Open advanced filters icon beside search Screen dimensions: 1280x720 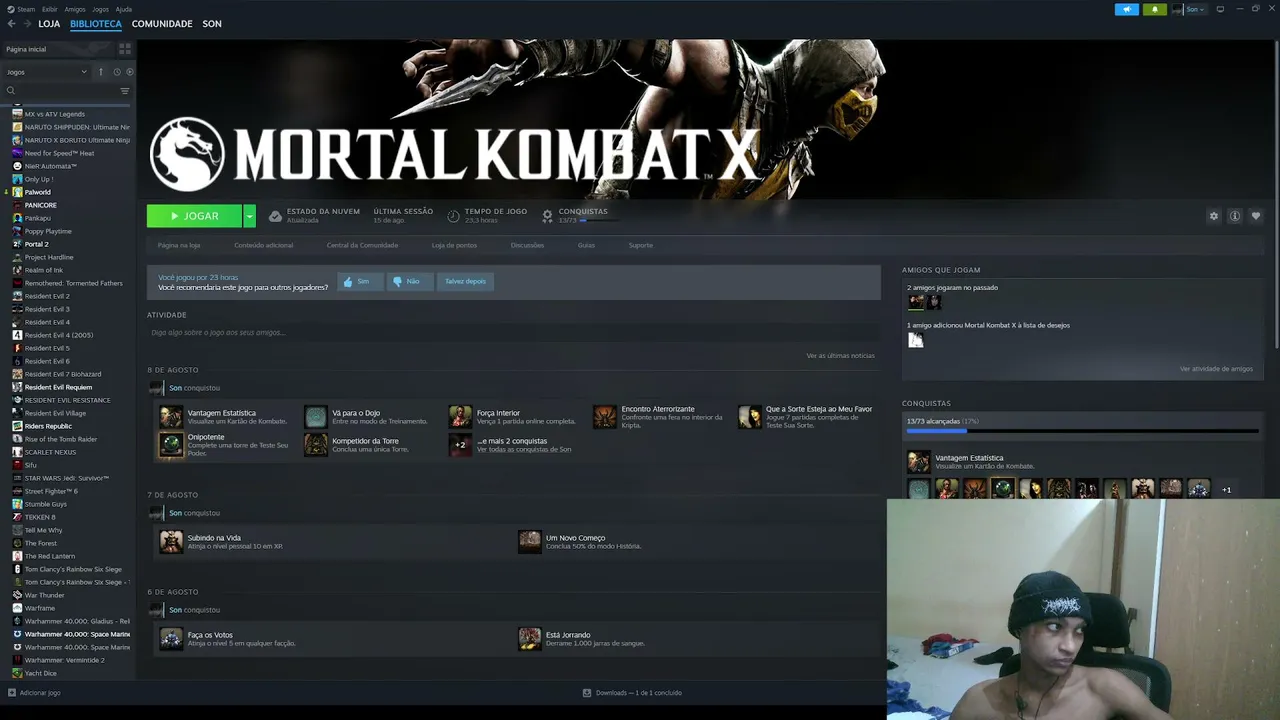pos(125,91)
